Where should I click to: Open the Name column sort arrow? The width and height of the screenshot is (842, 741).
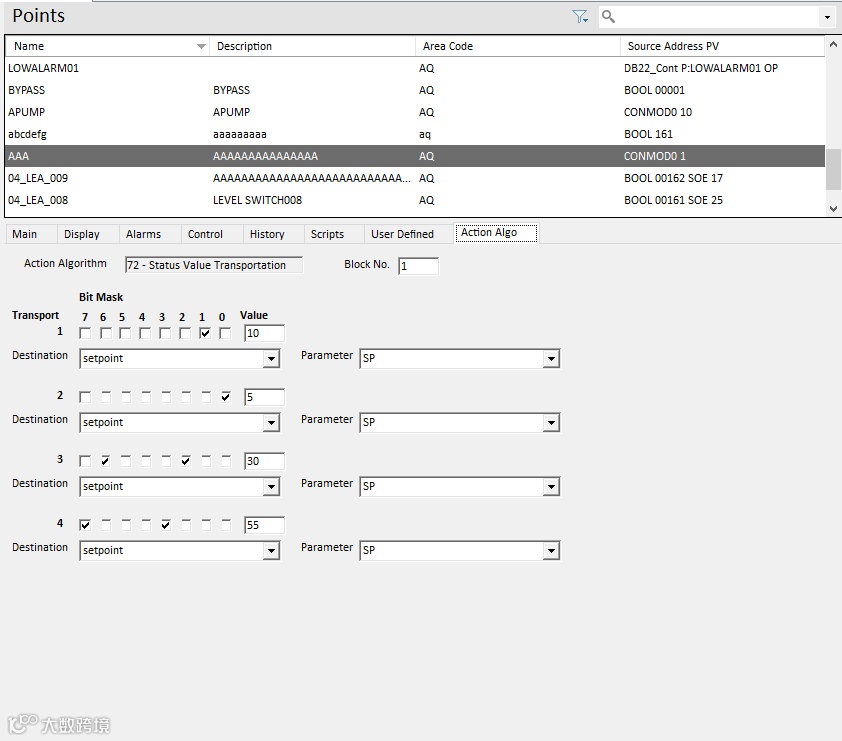(x=201, y=46)
